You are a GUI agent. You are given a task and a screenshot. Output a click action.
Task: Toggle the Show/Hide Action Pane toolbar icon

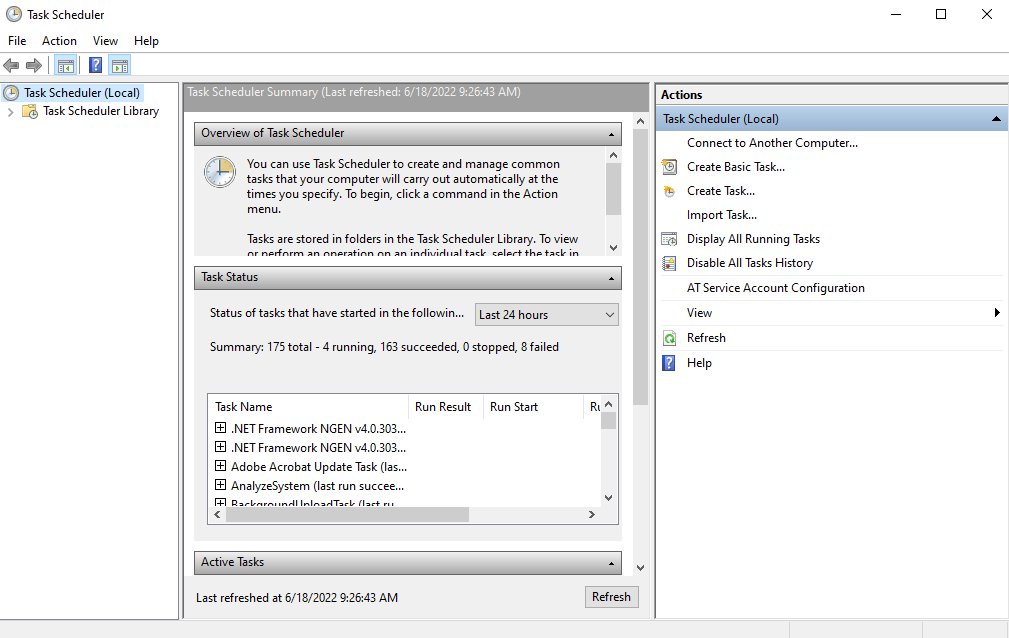(x=120, y=65)
